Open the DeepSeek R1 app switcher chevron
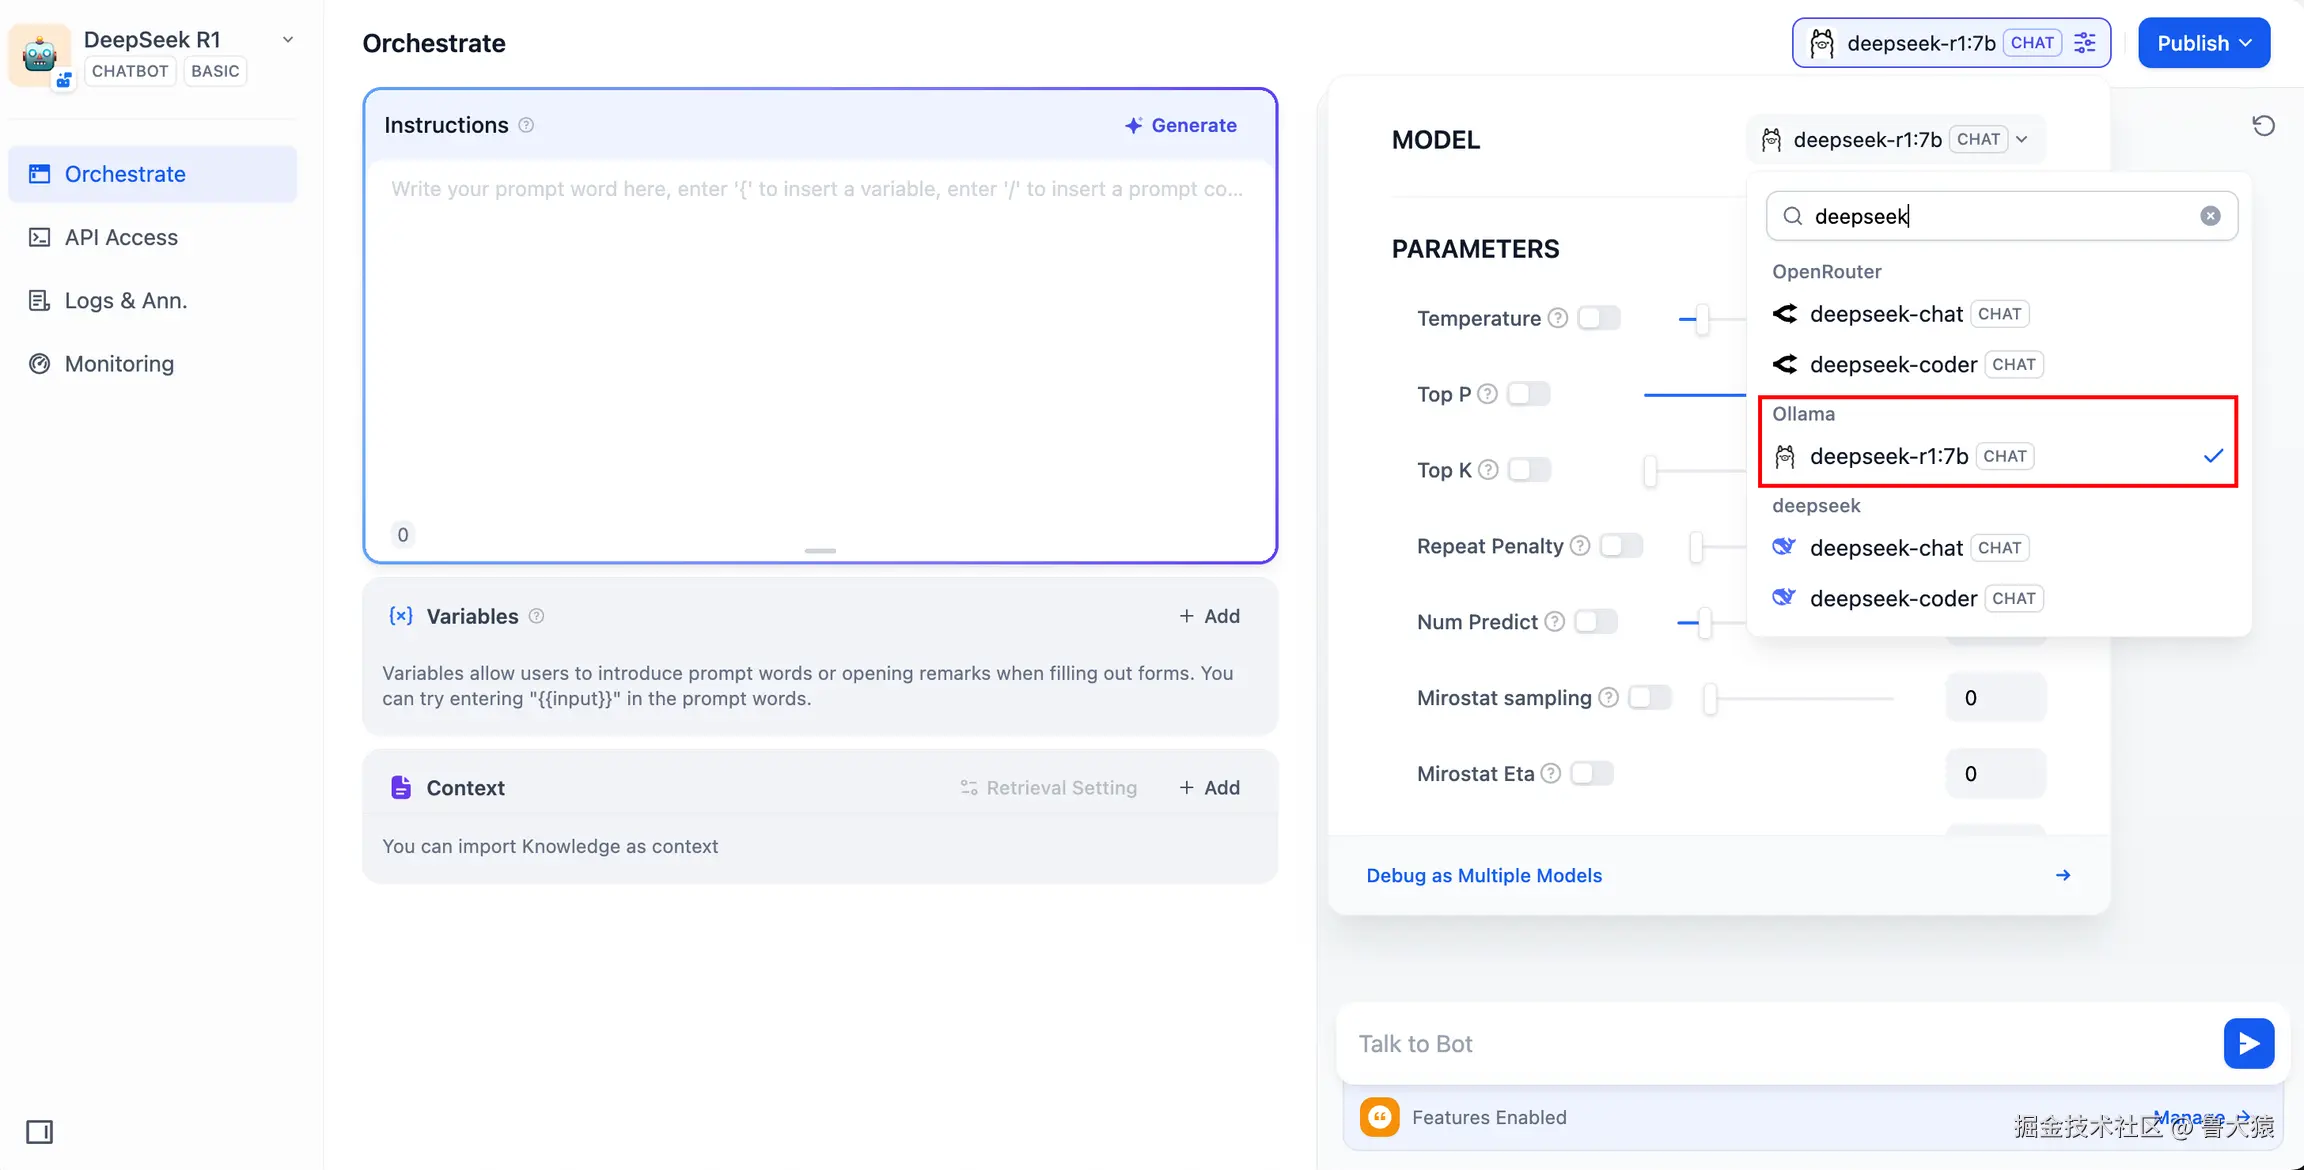 288,40
